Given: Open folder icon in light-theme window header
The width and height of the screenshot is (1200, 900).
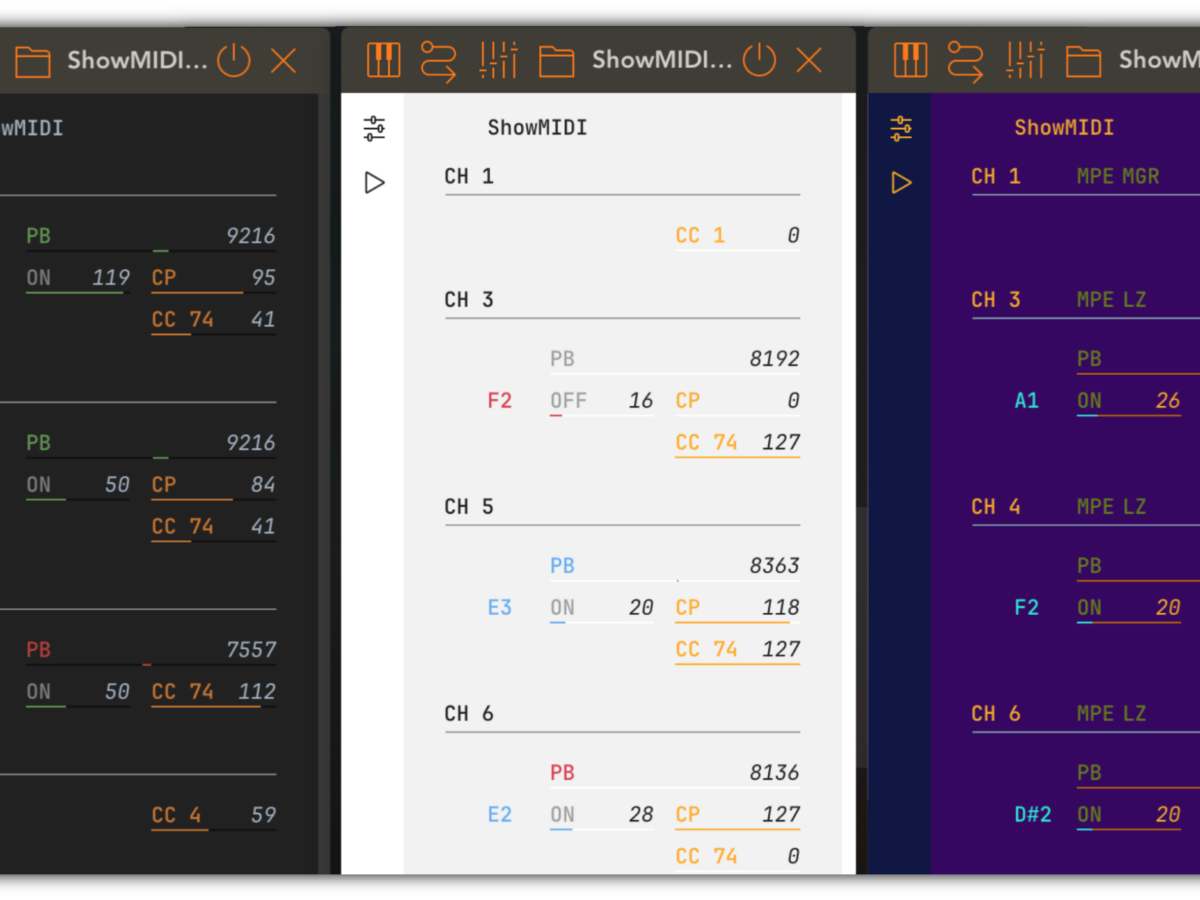Looking at the screenshot, I should tap(557, 62).
